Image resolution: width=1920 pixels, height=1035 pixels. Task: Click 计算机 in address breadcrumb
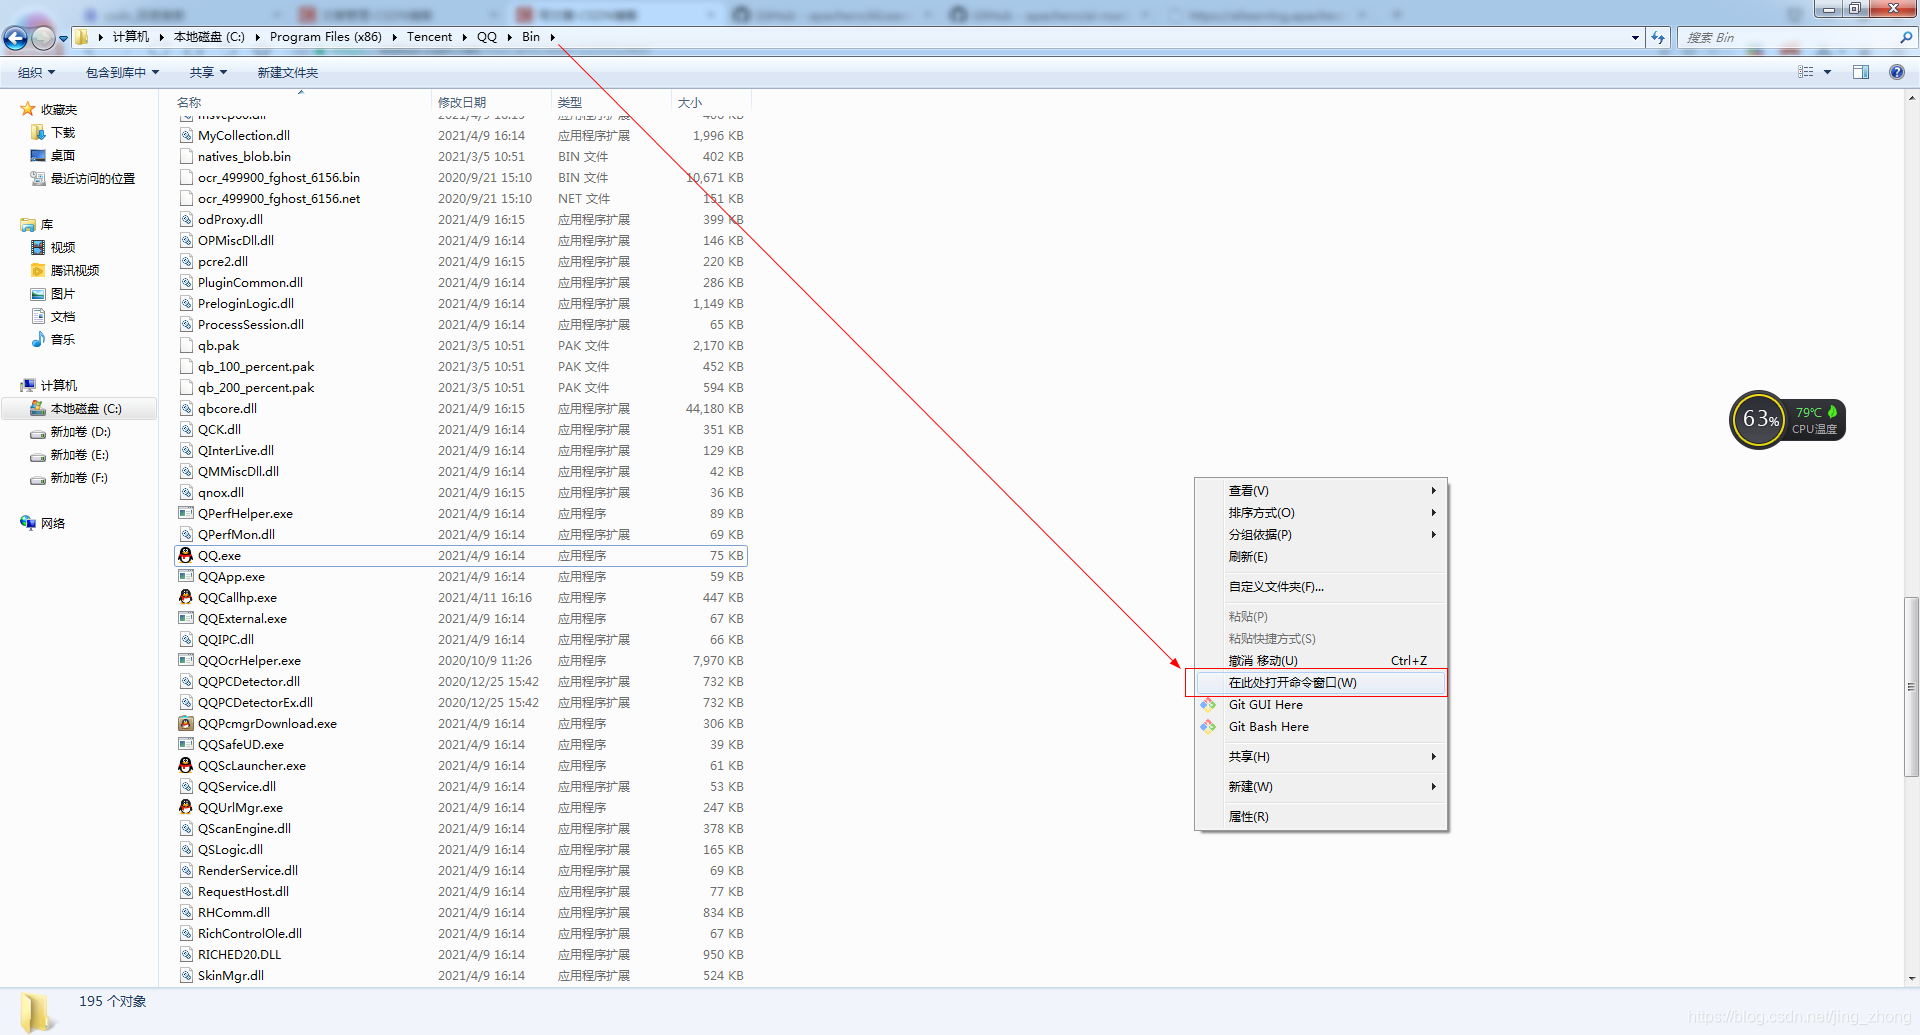pos(131,37)
